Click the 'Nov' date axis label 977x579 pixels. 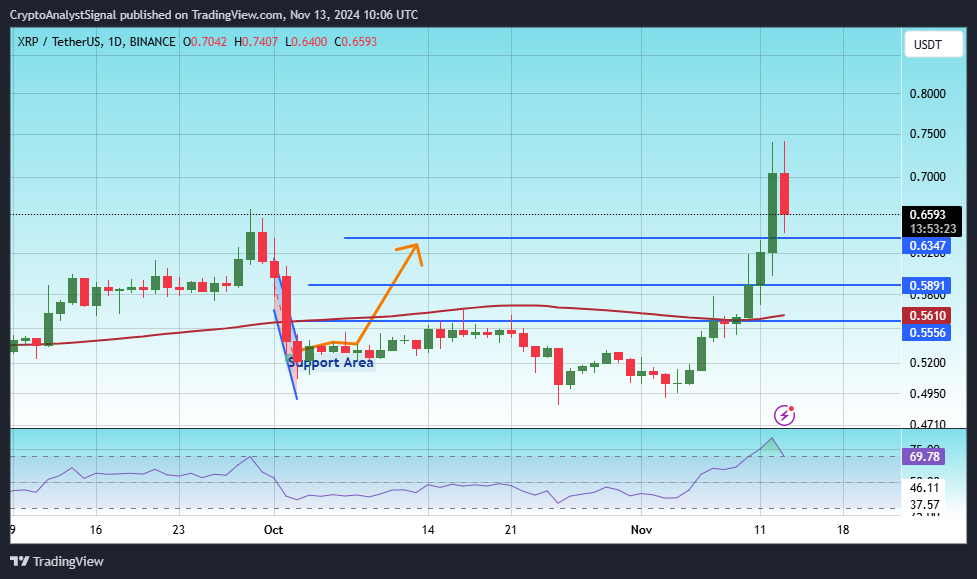(x=641, y=530)
